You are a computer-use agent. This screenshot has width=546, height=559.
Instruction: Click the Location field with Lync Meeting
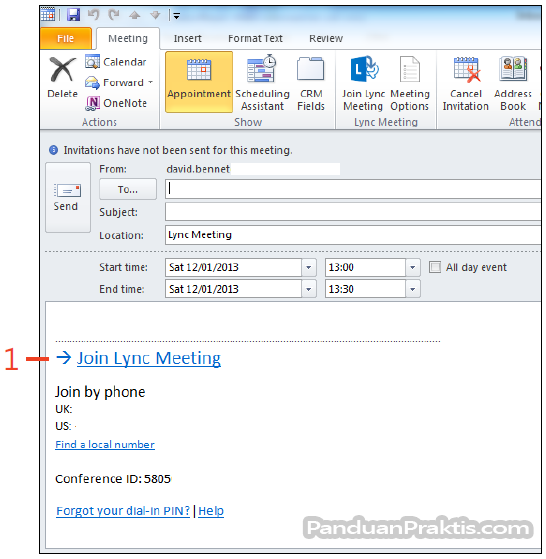pos(353,235)
